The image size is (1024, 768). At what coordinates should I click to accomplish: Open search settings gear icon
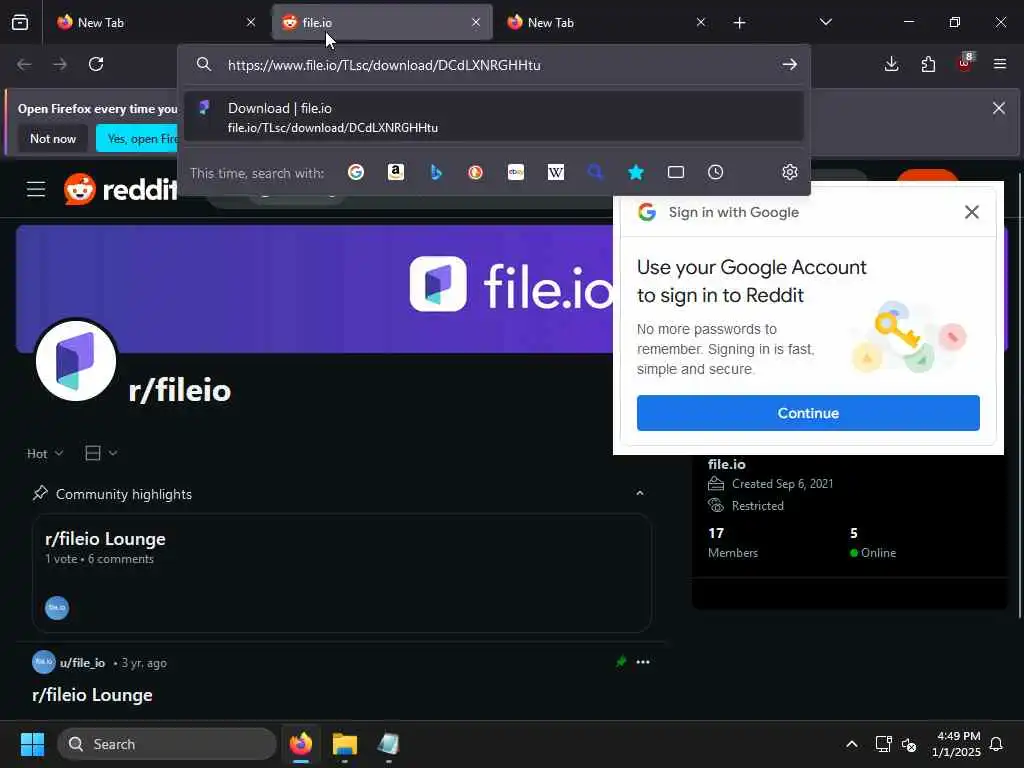tap(790, 172)
